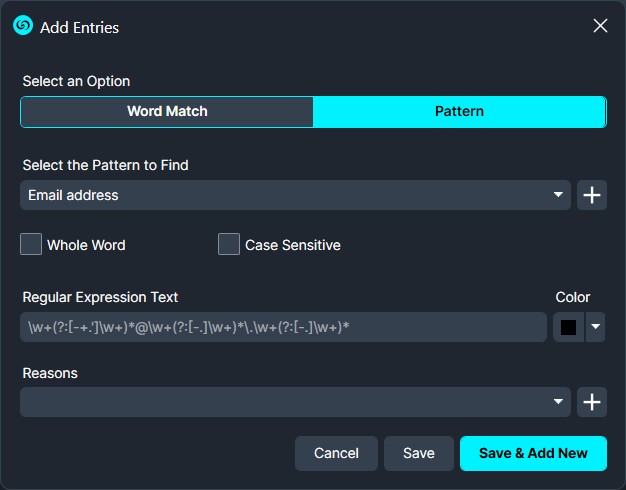
Task: Switch to the Word Match option
Action: tap(167, 111)
